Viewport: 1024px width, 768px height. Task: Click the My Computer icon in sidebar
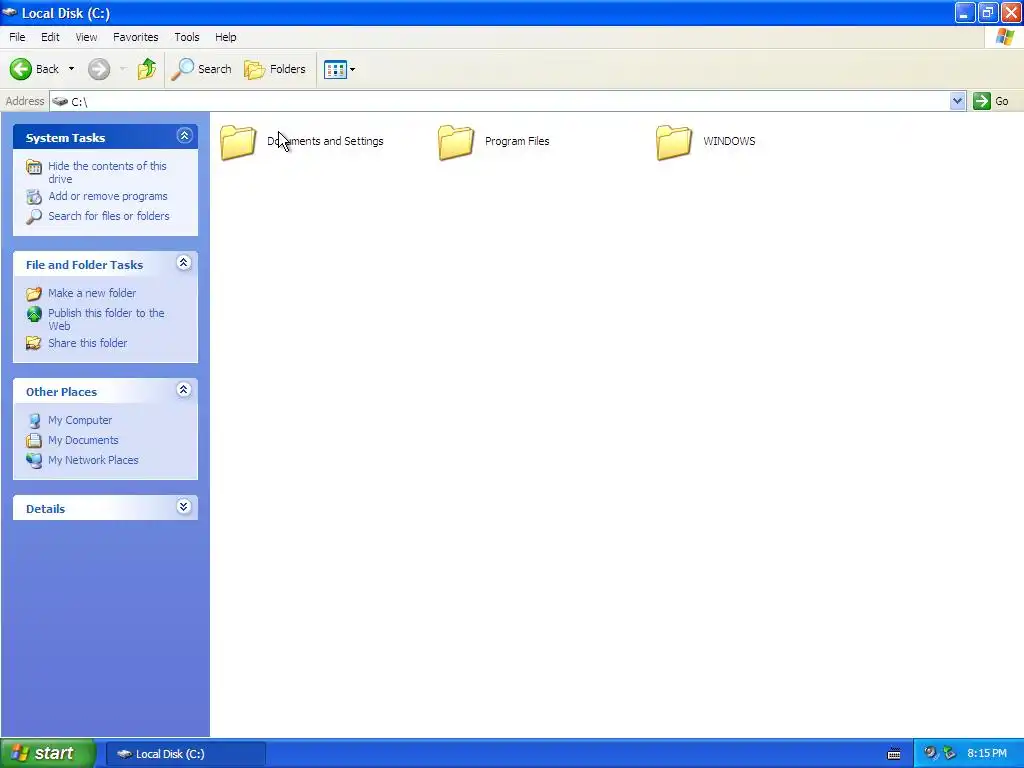(34, 421)
